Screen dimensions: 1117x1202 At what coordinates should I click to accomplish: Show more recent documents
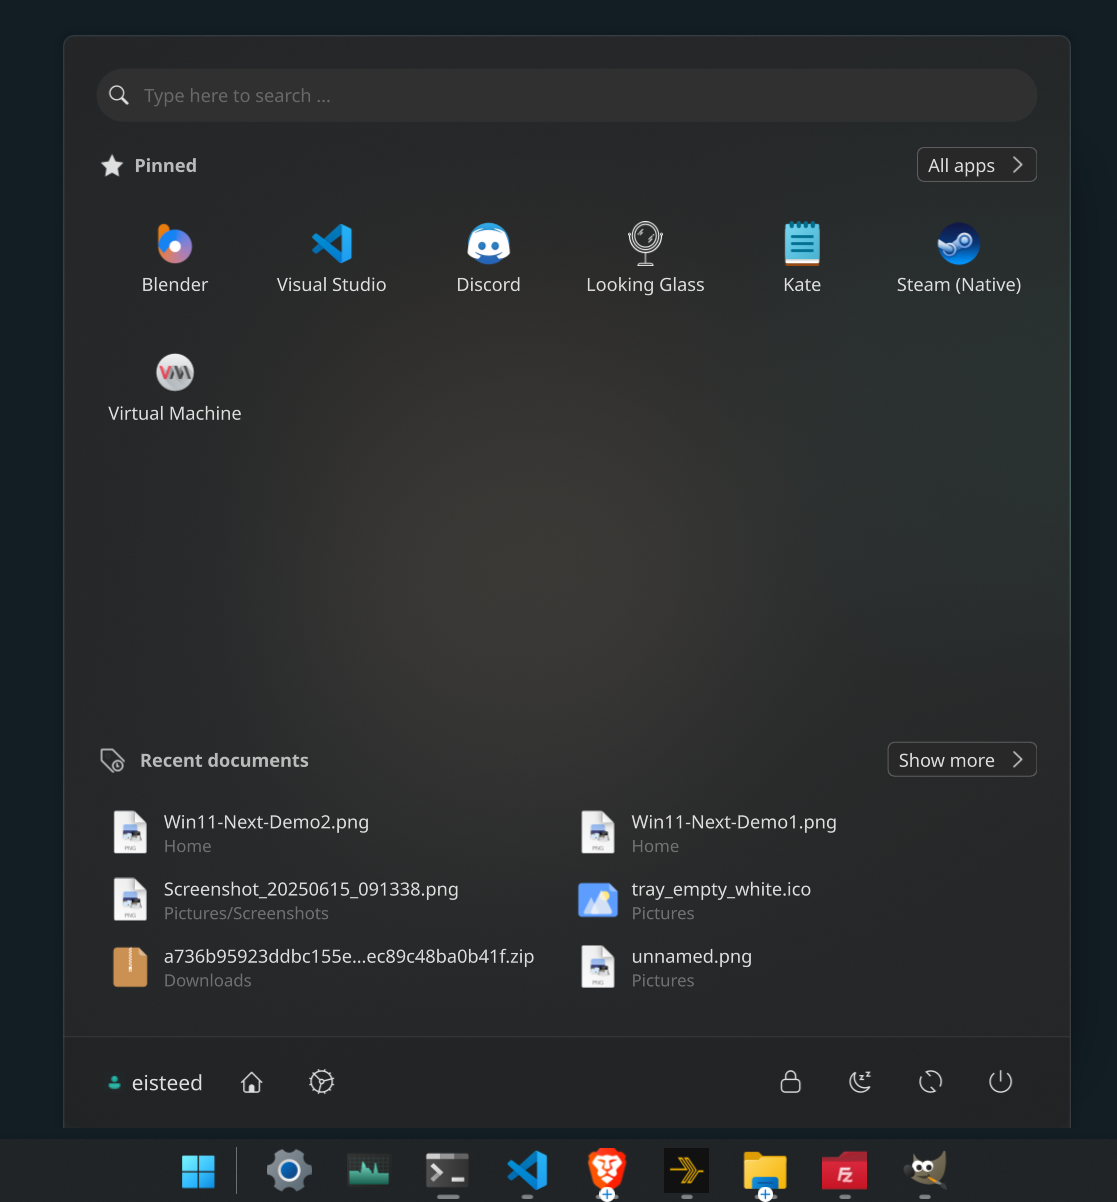coord(960,759)
